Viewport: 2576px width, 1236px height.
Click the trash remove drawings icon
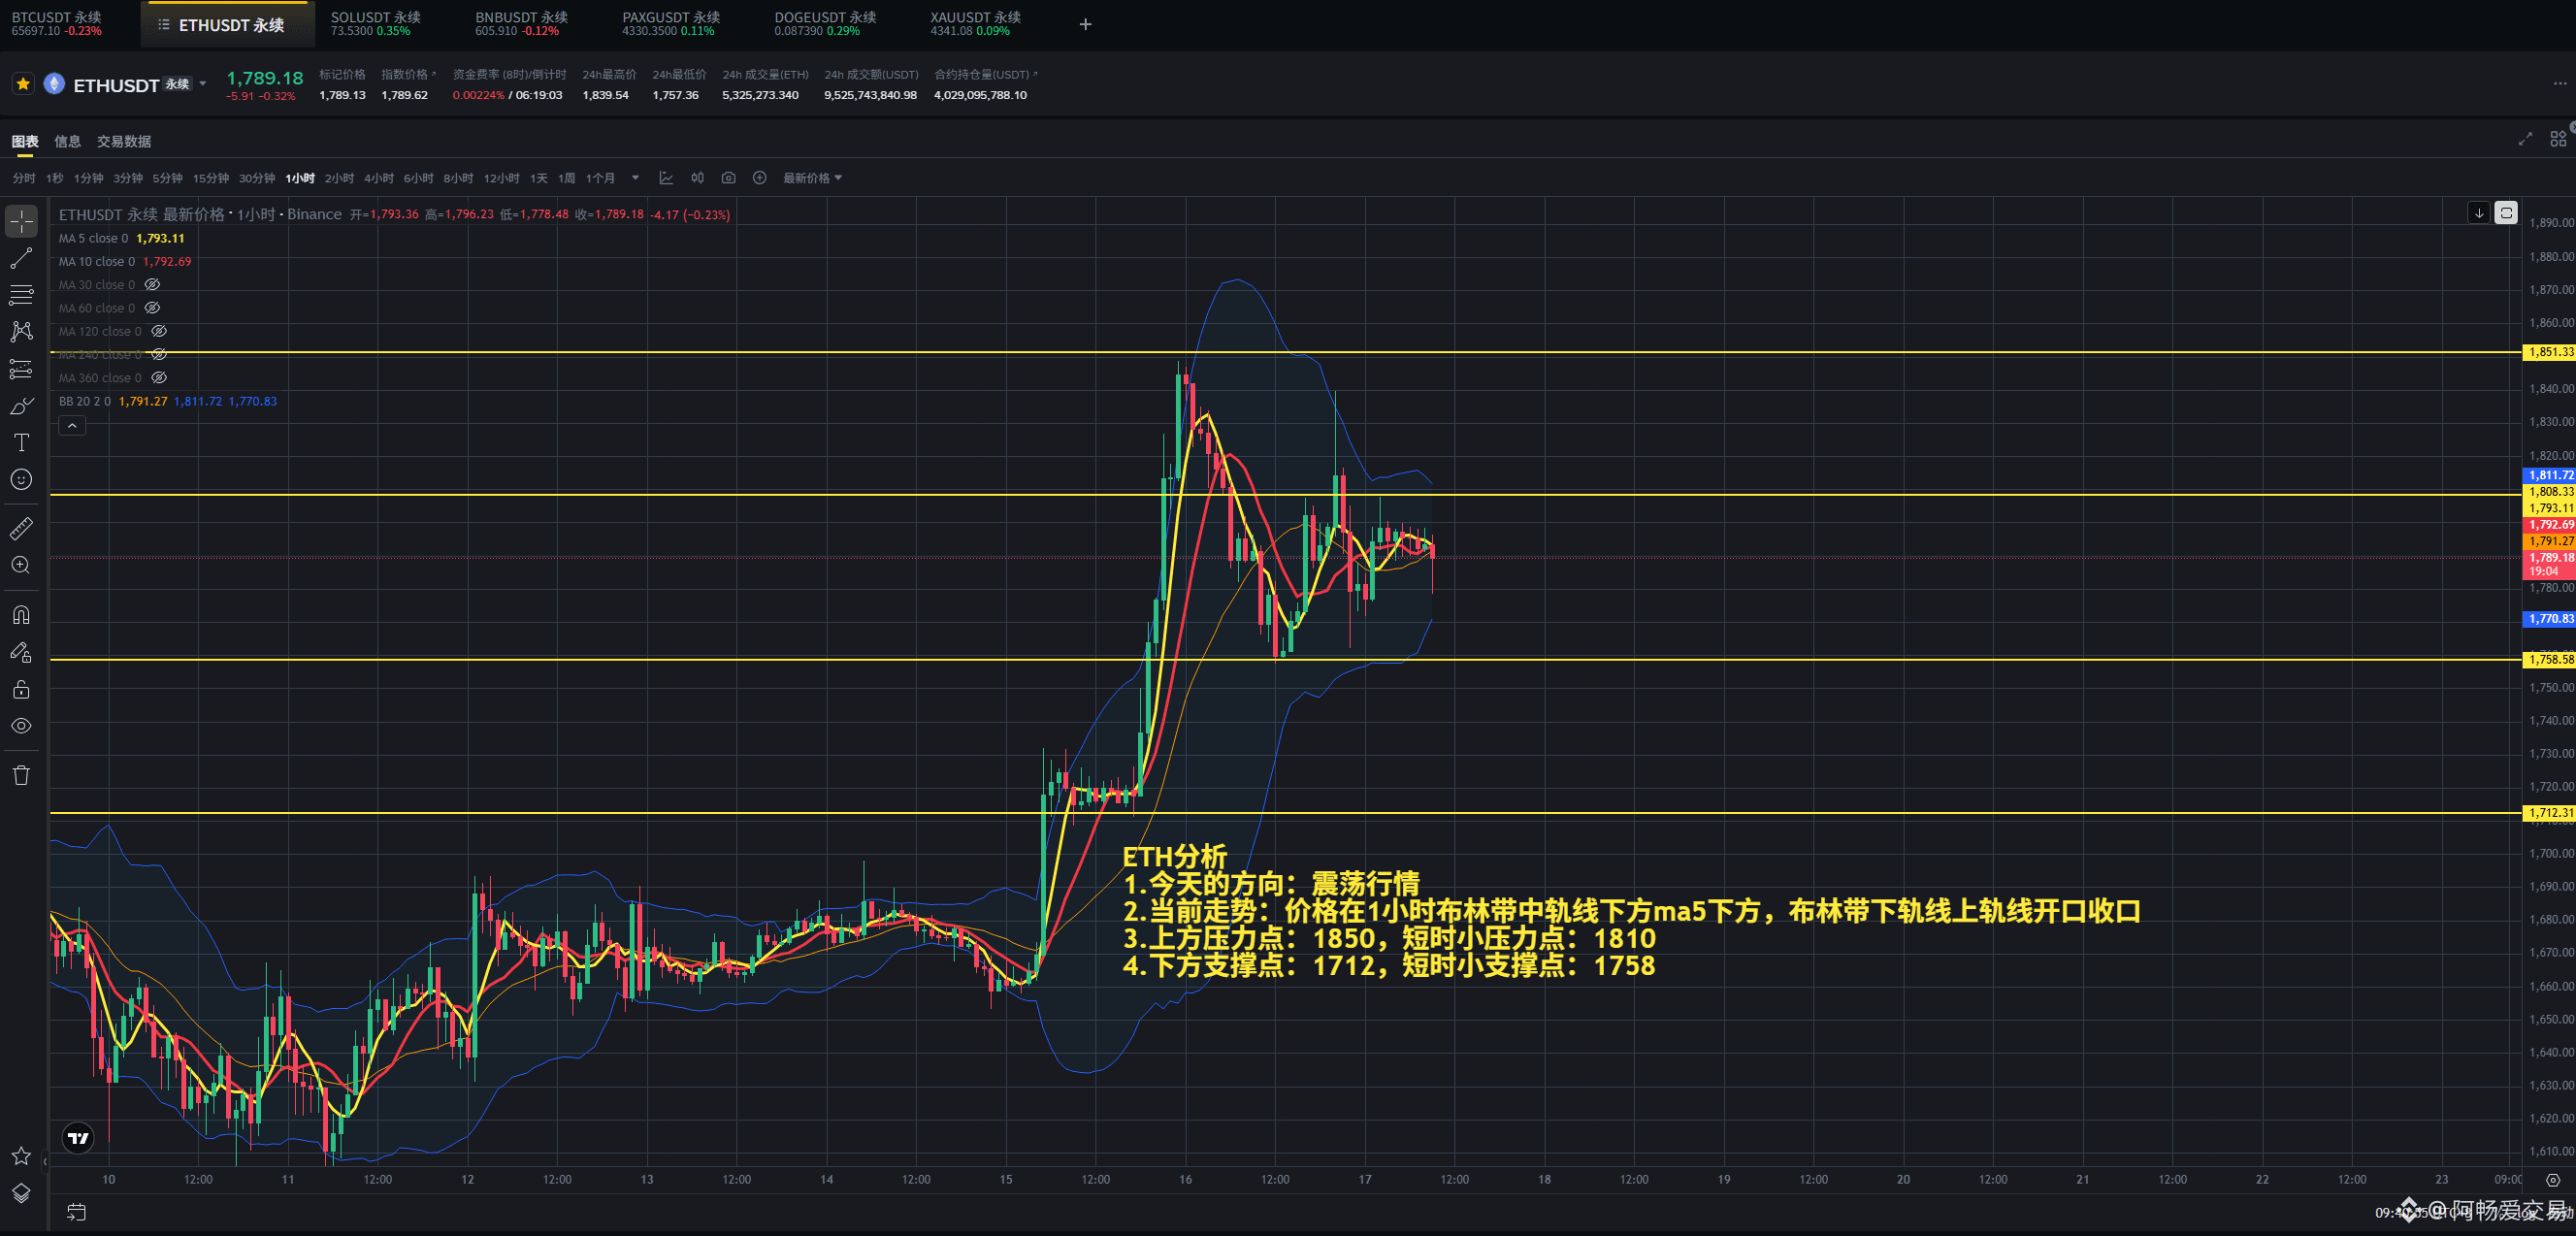click(x=21, y=775)
